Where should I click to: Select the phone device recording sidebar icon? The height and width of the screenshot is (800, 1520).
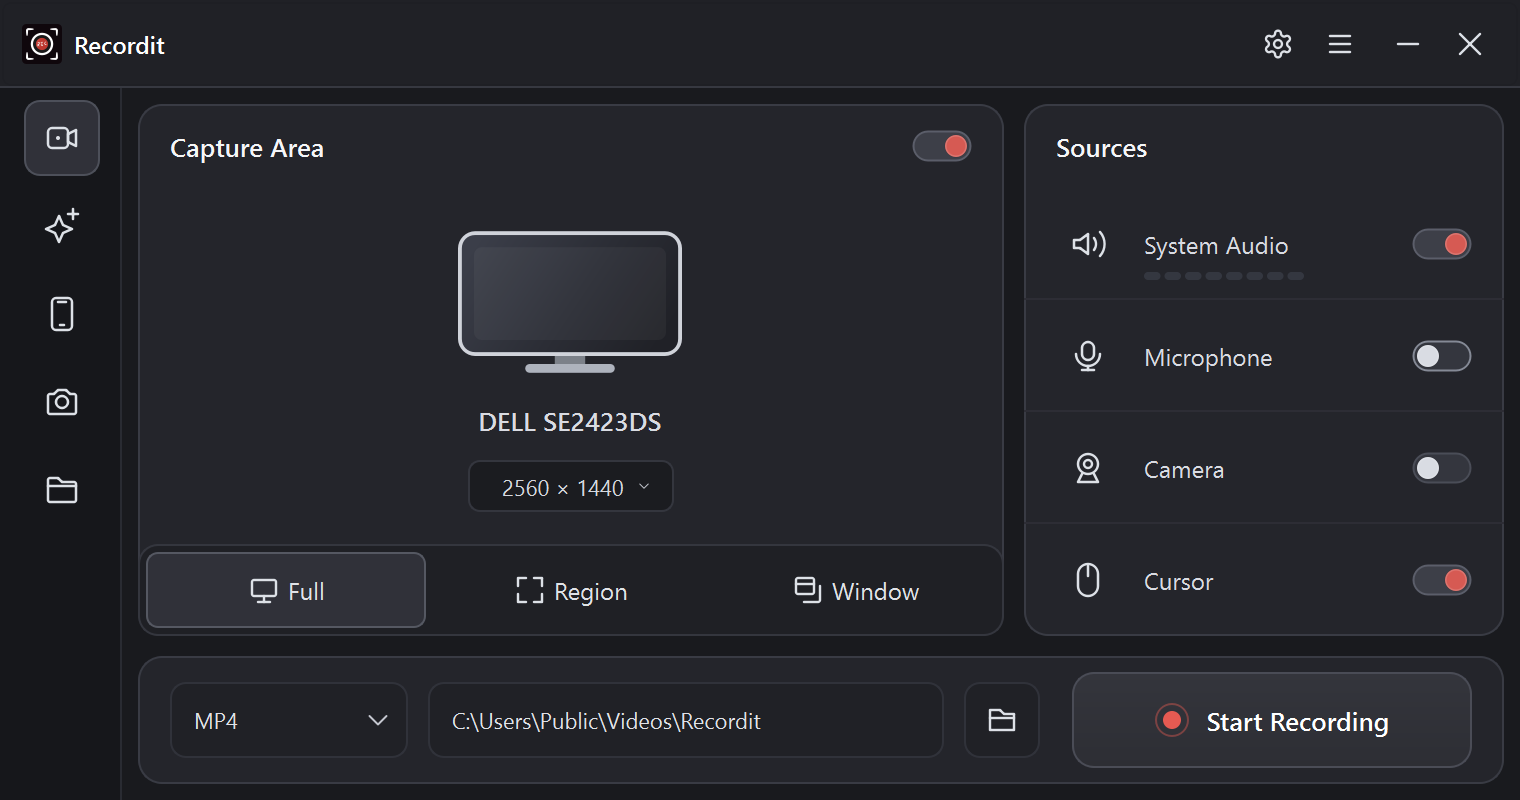[x=62, y=314]
